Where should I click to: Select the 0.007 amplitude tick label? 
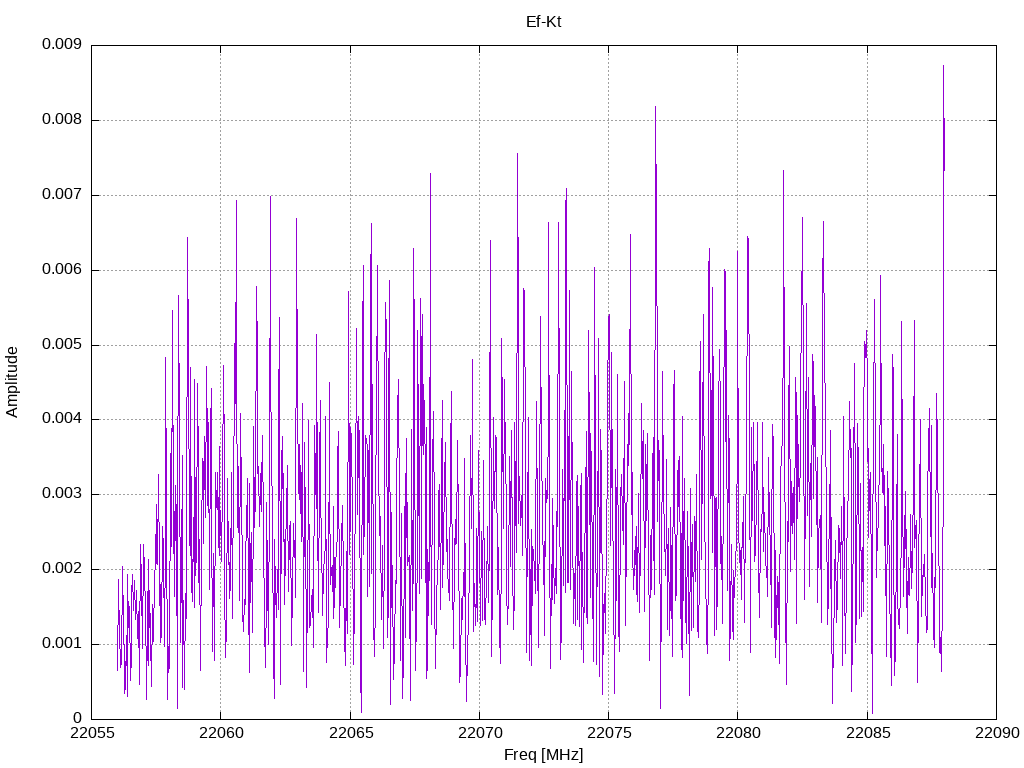click(62, 195)
